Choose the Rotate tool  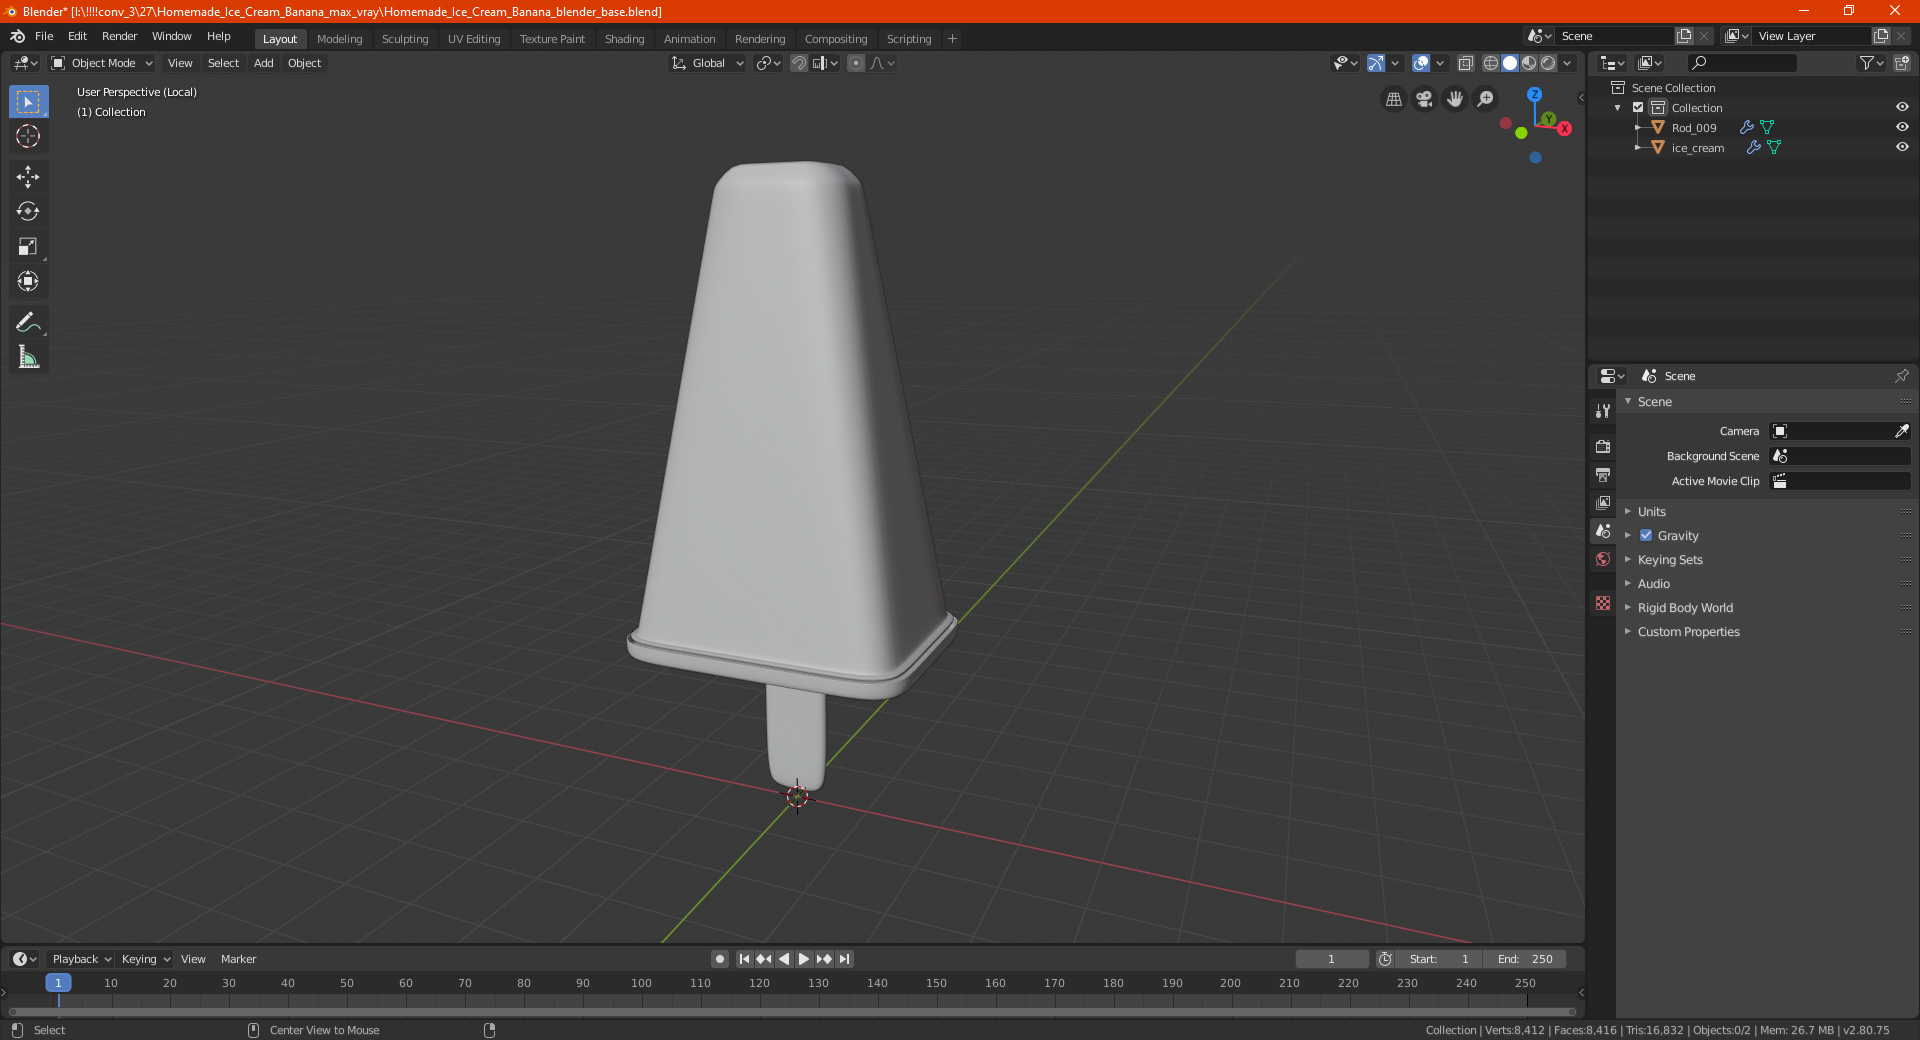(28, 211)
